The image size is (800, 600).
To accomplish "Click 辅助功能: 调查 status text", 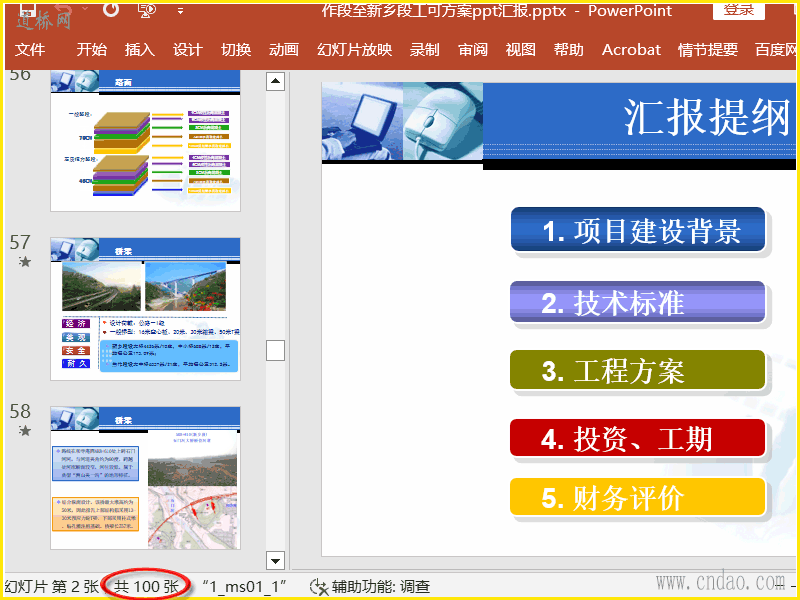I will click(x=381, y=587).
